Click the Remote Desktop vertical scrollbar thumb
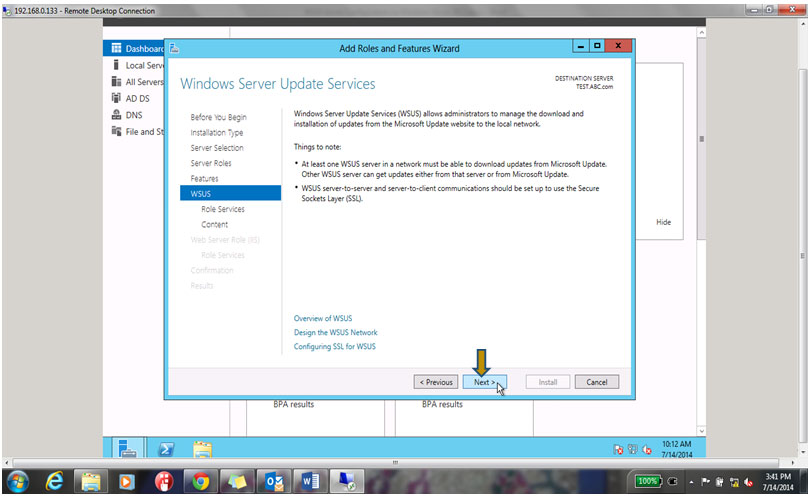This screenshot has width=808, height=501. [803, 255]
